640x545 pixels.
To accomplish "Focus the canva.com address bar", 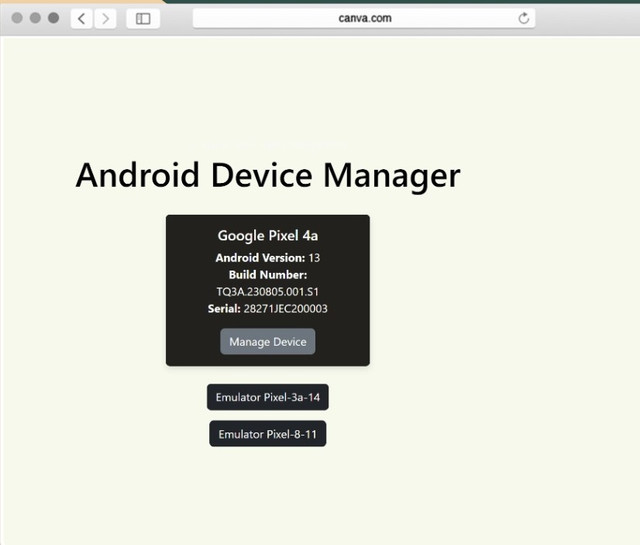I will pos(364,18).
